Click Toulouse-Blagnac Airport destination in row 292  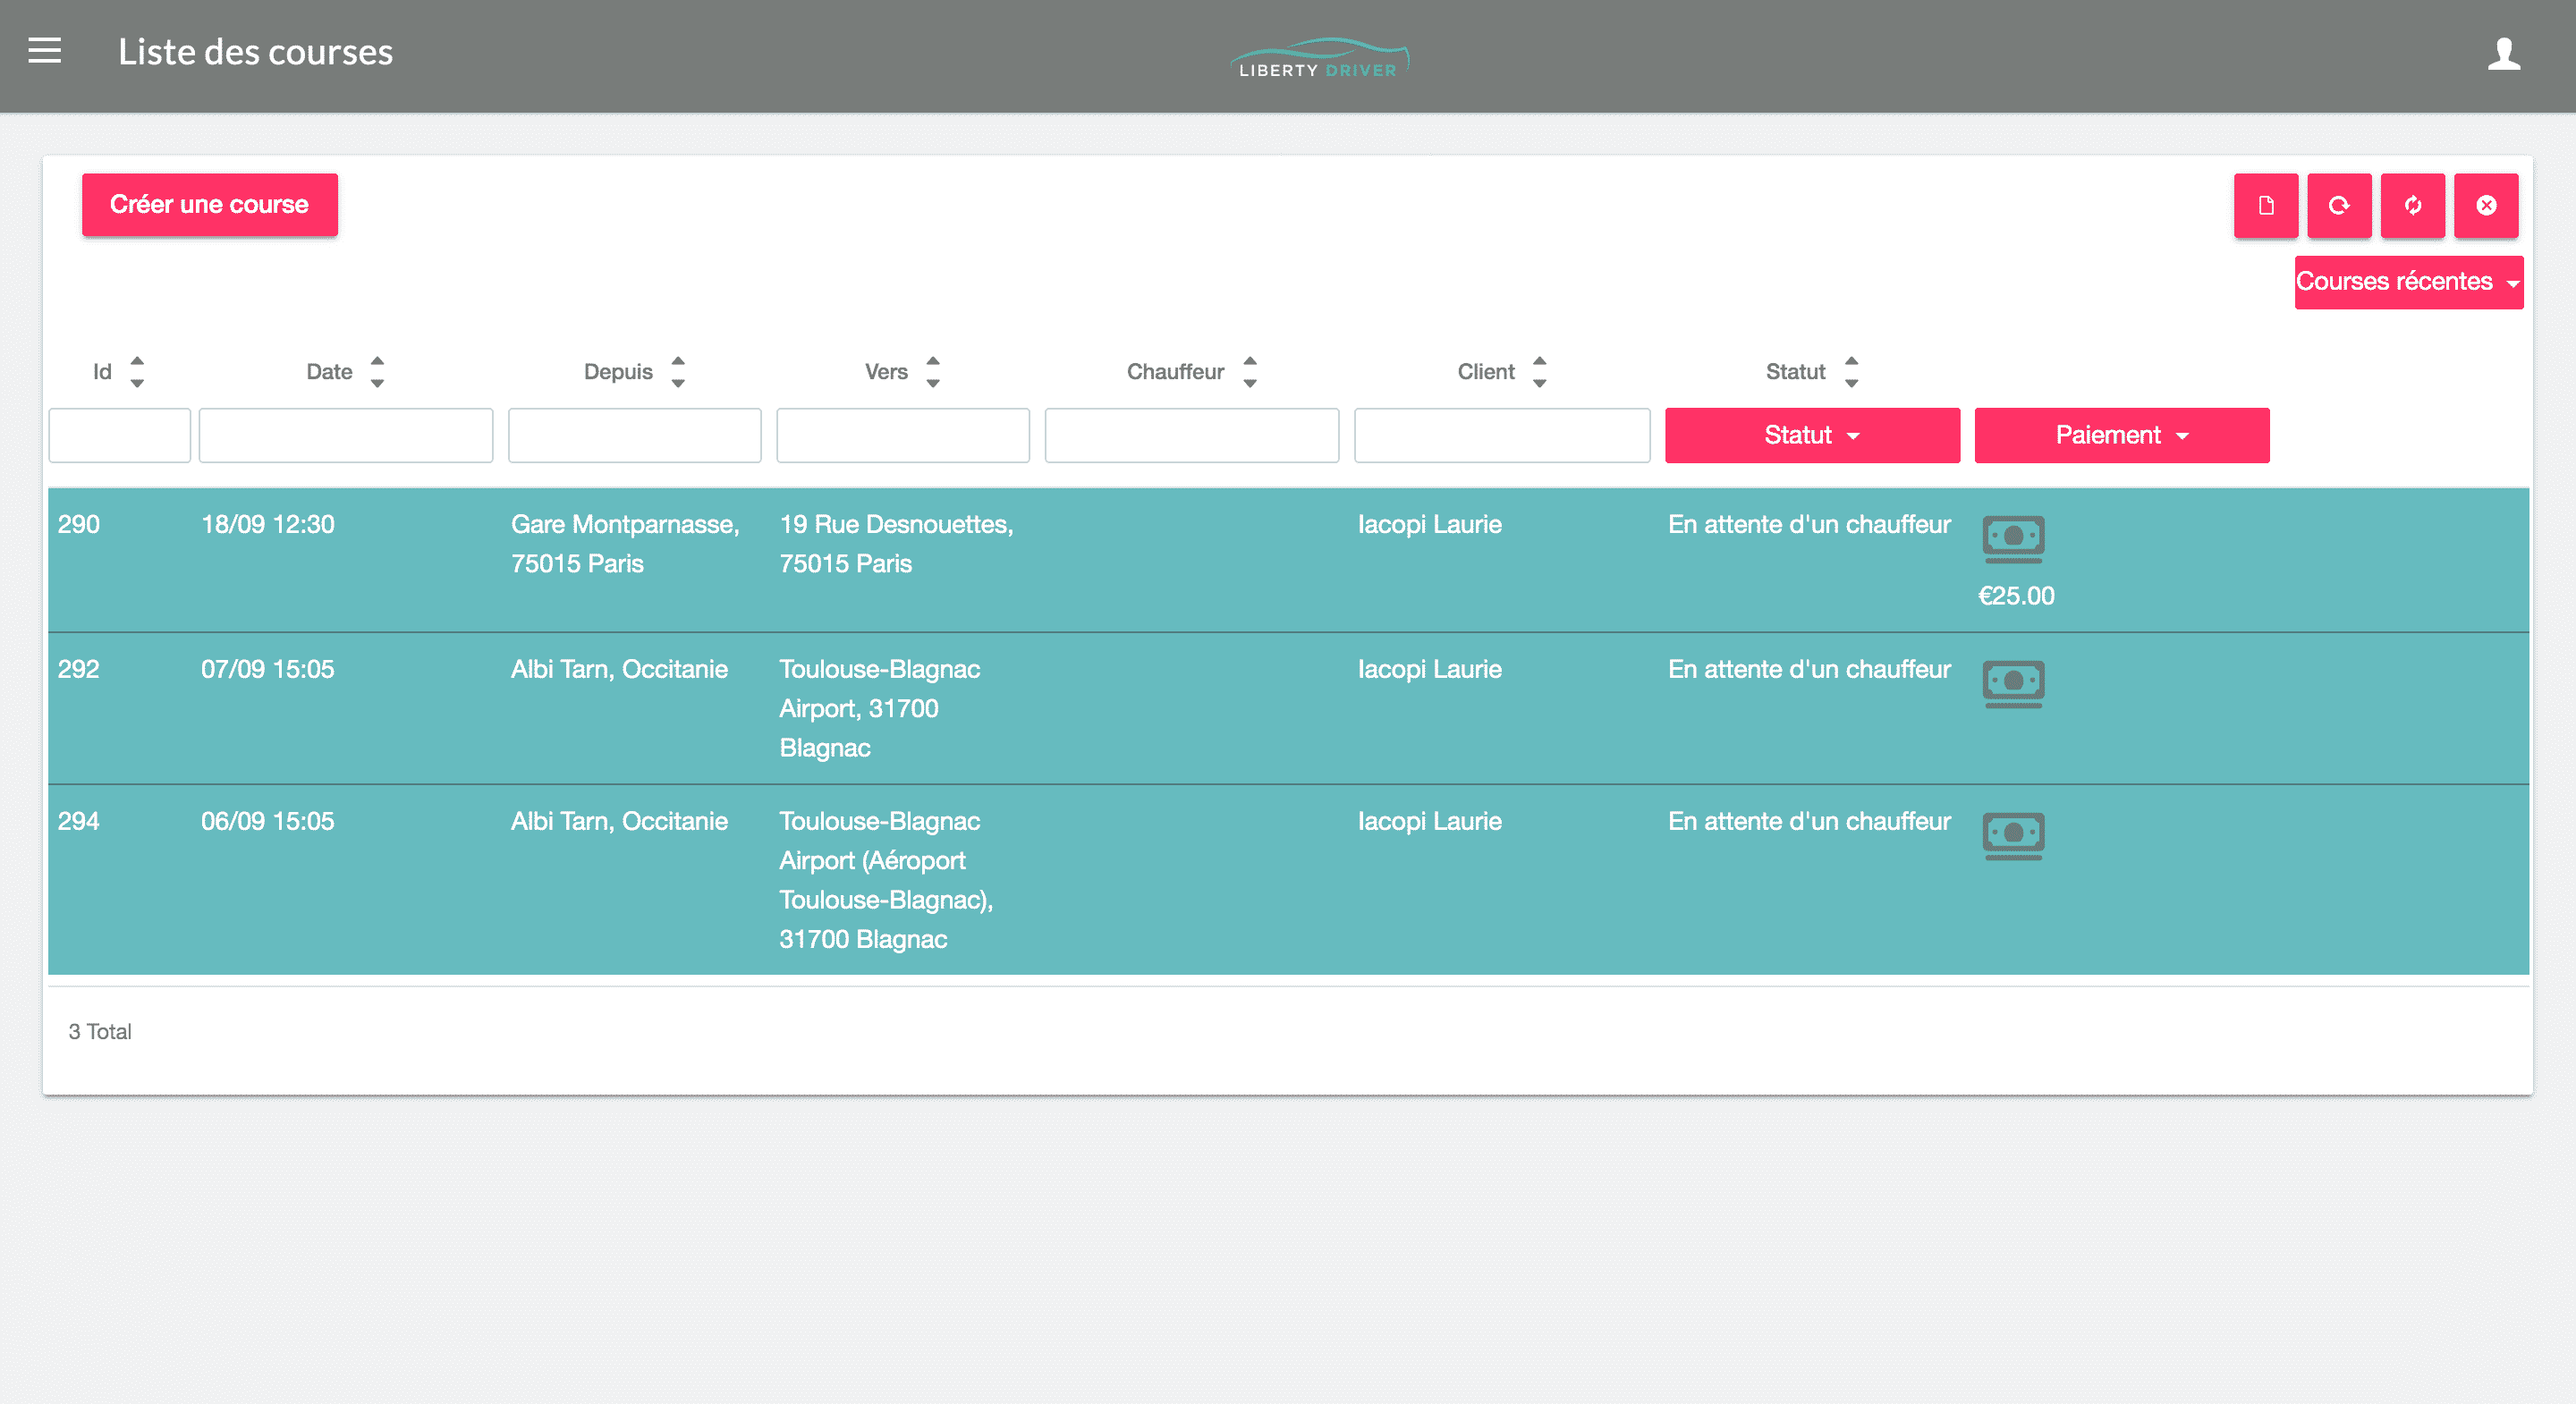coord(879,709)
